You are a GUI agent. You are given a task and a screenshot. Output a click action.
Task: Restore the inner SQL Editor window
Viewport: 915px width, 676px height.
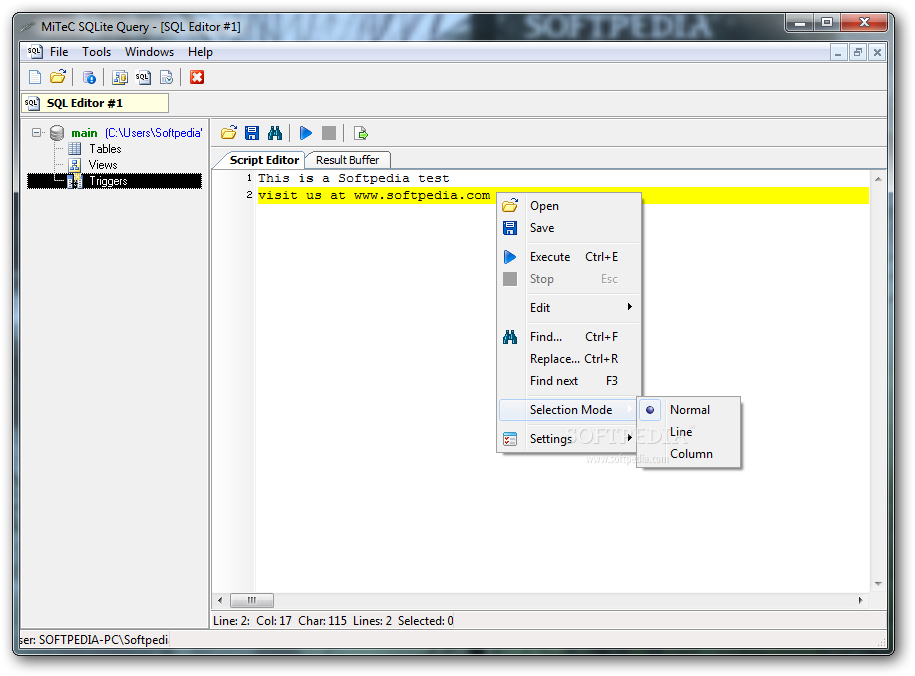click(x=858, y=52)
